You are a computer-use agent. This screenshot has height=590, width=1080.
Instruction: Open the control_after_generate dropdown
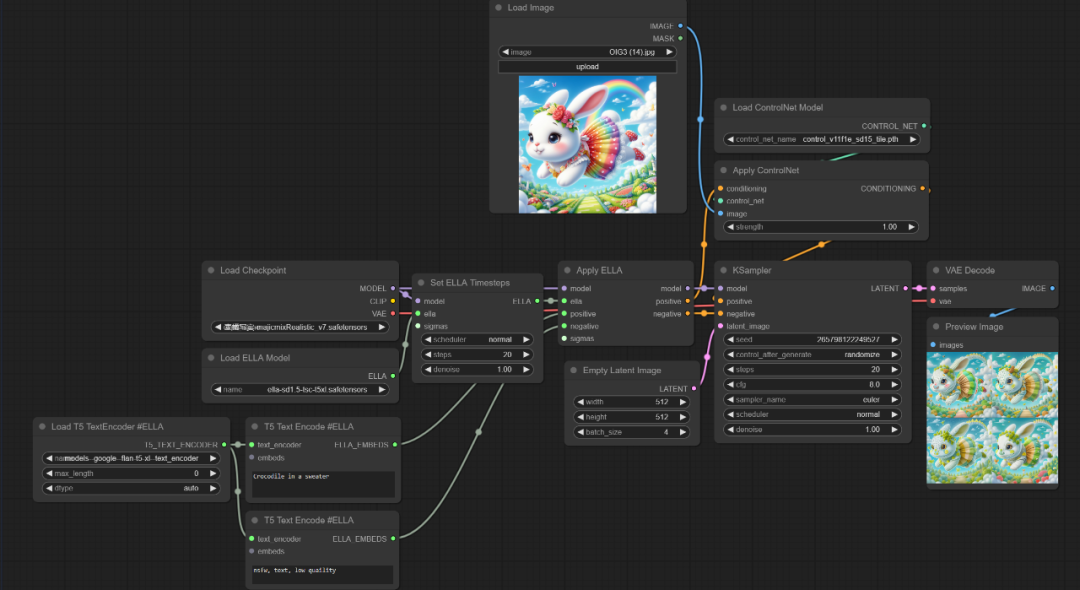[812, 355]
